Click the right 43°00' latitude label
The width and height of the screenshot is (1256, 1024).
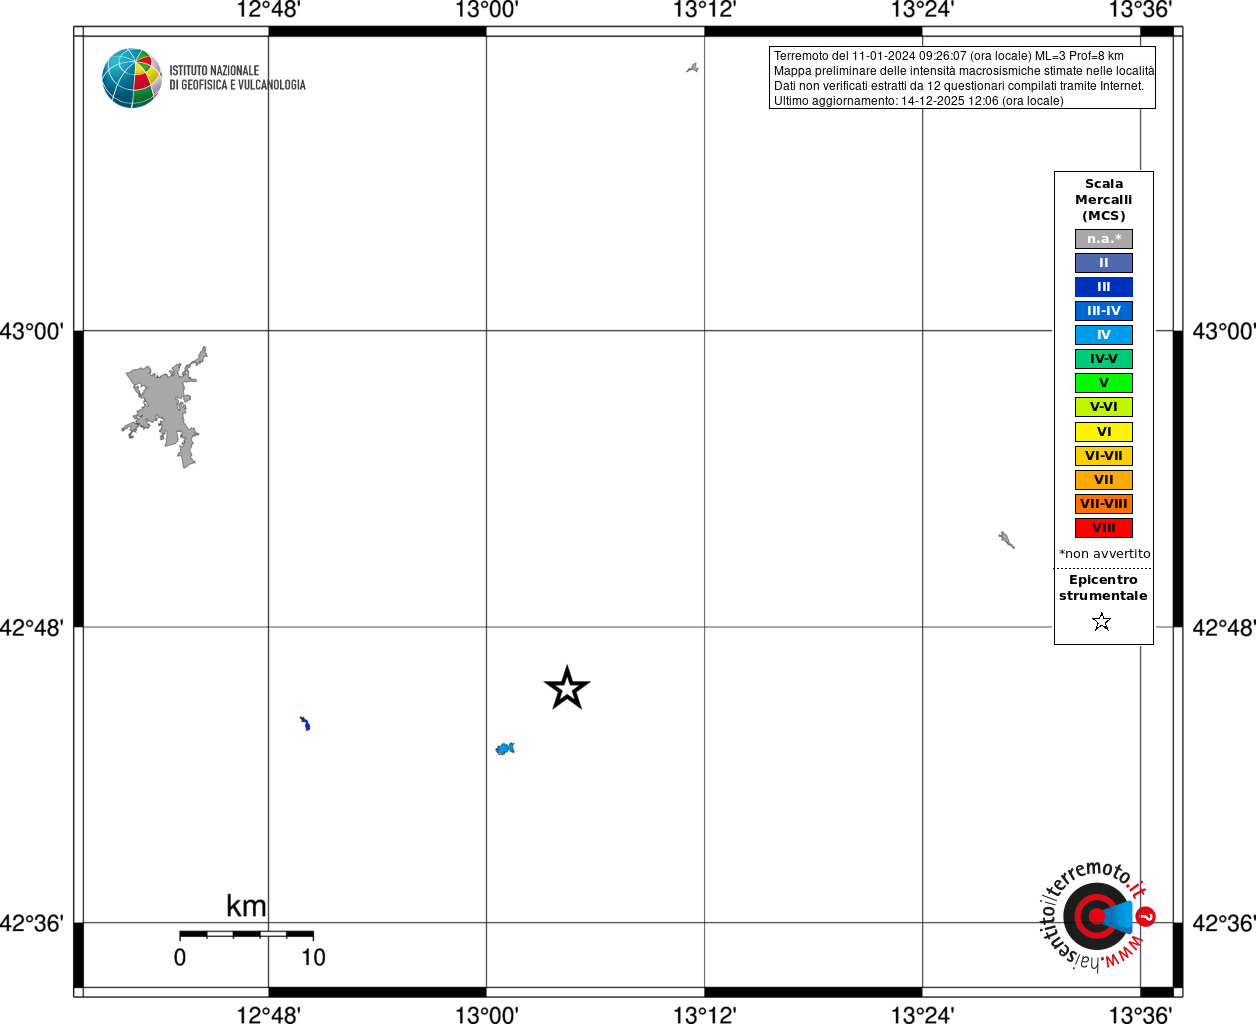[x=1224, y=331]
